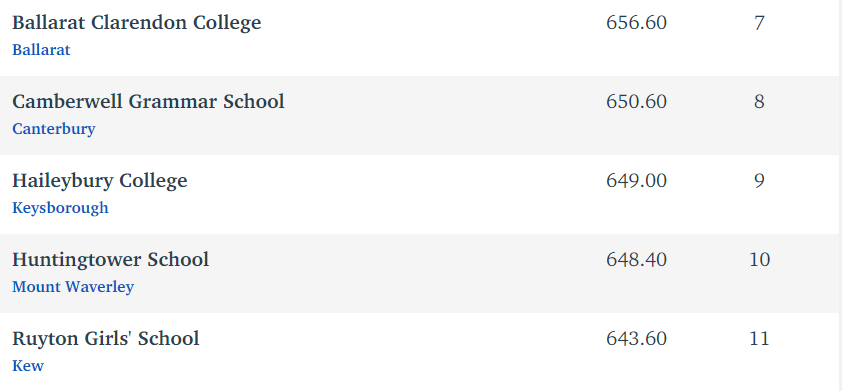This screenshot has width=842, height=391.
Task: Click rank number 11
Action: [x=759, y=338]
